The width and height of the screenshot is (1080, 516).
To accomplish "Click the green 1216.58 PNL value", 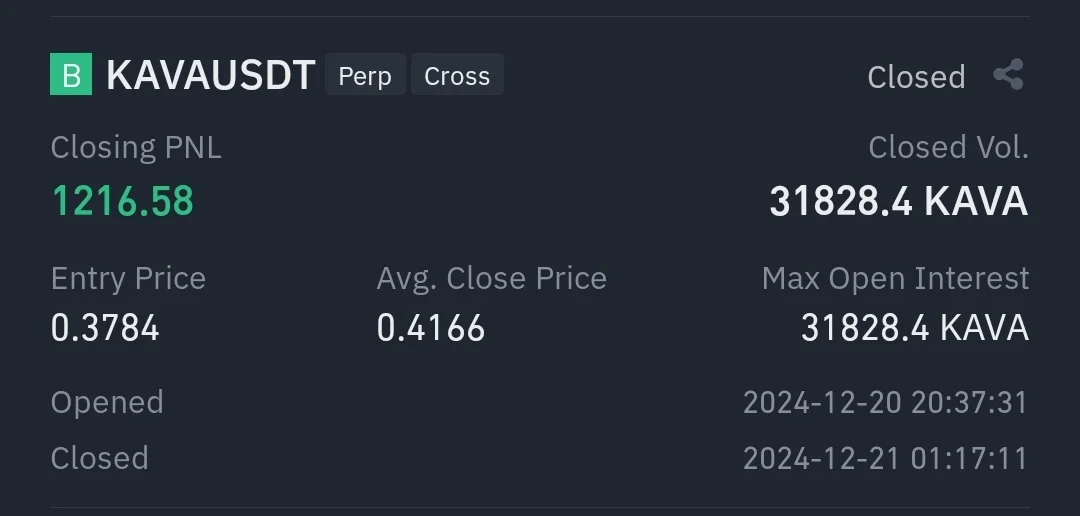I will 122,201.
